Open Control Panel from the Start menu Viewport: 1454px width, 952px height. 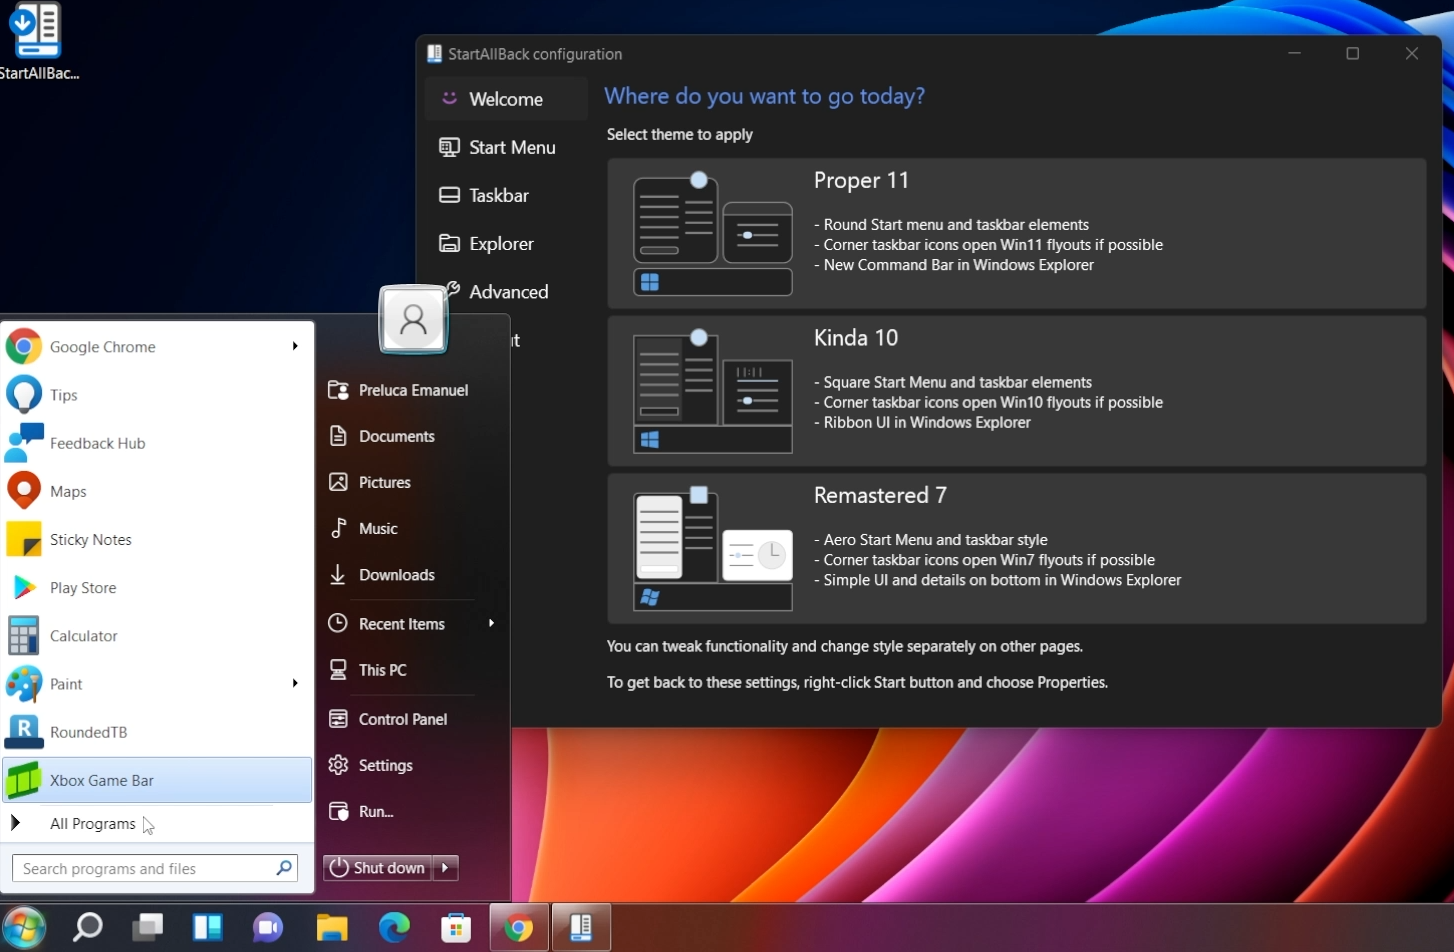pyautogui.click(x=400, y=718)
